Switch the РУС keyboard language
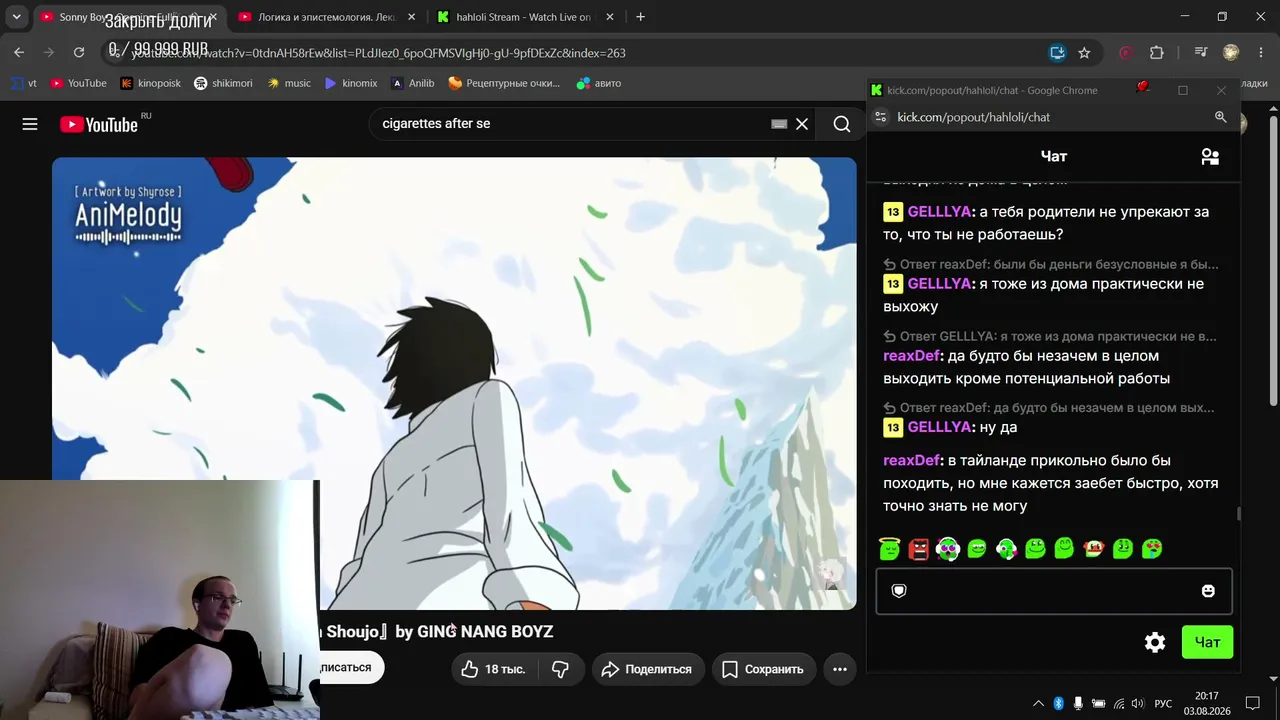The height and width of the screenshot is (720, 1280). click(x=1163, y=703)
